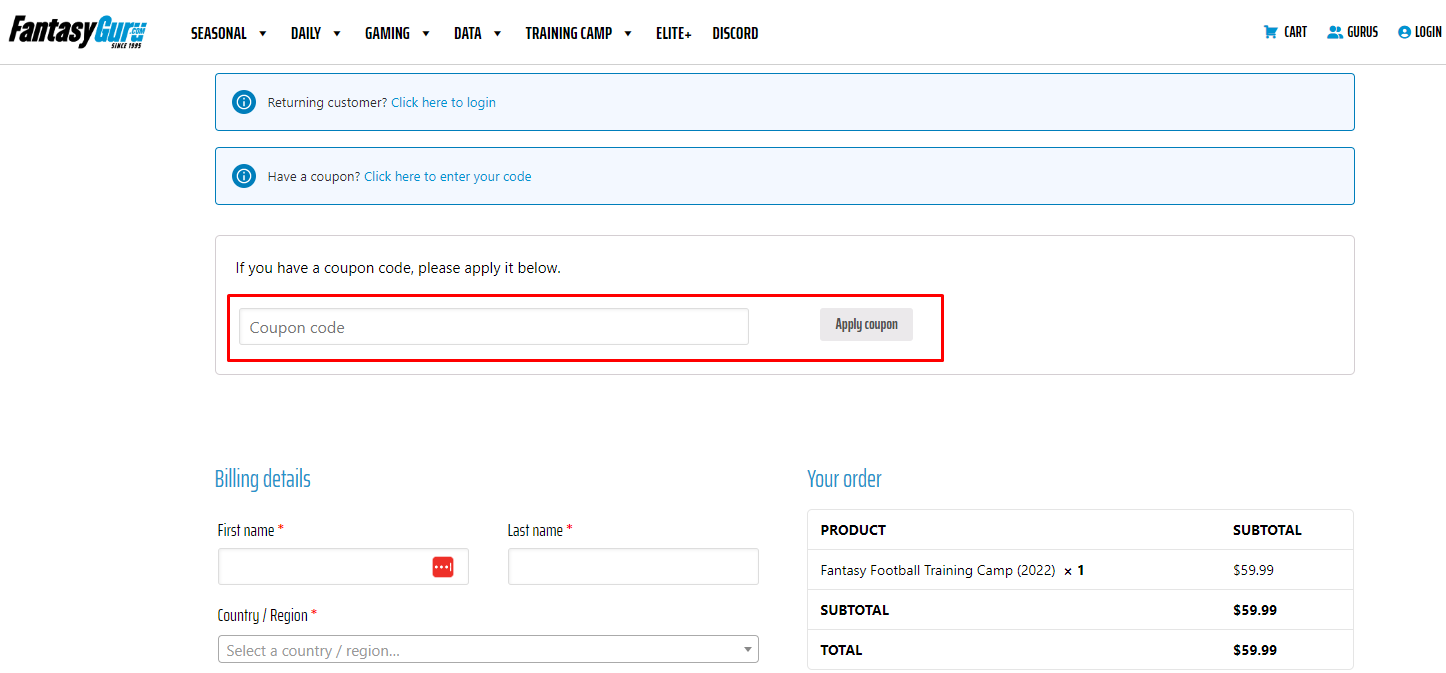Open the Country / Region dropdown
The width and height of the screenshot is (1446, 673).
point(488,650)
